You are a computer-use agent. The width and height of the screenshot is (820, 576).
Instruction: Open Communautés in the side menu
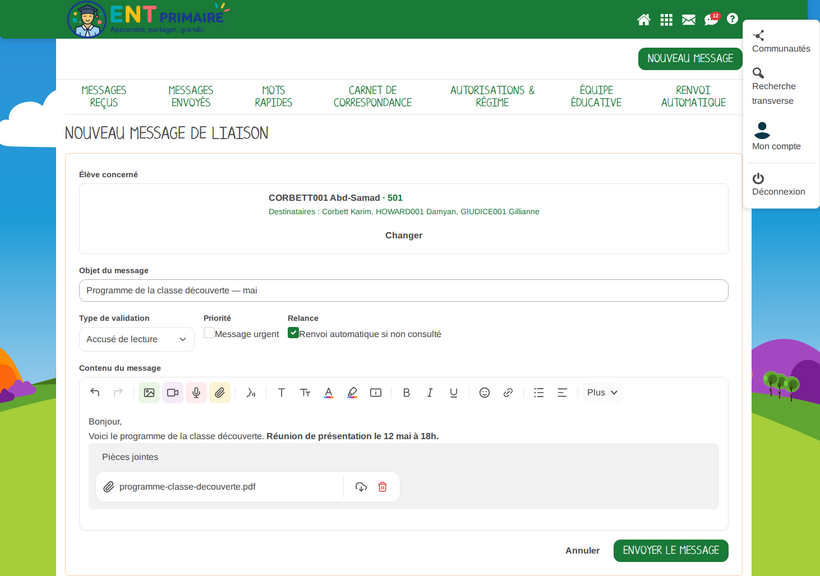coord(781,42)
